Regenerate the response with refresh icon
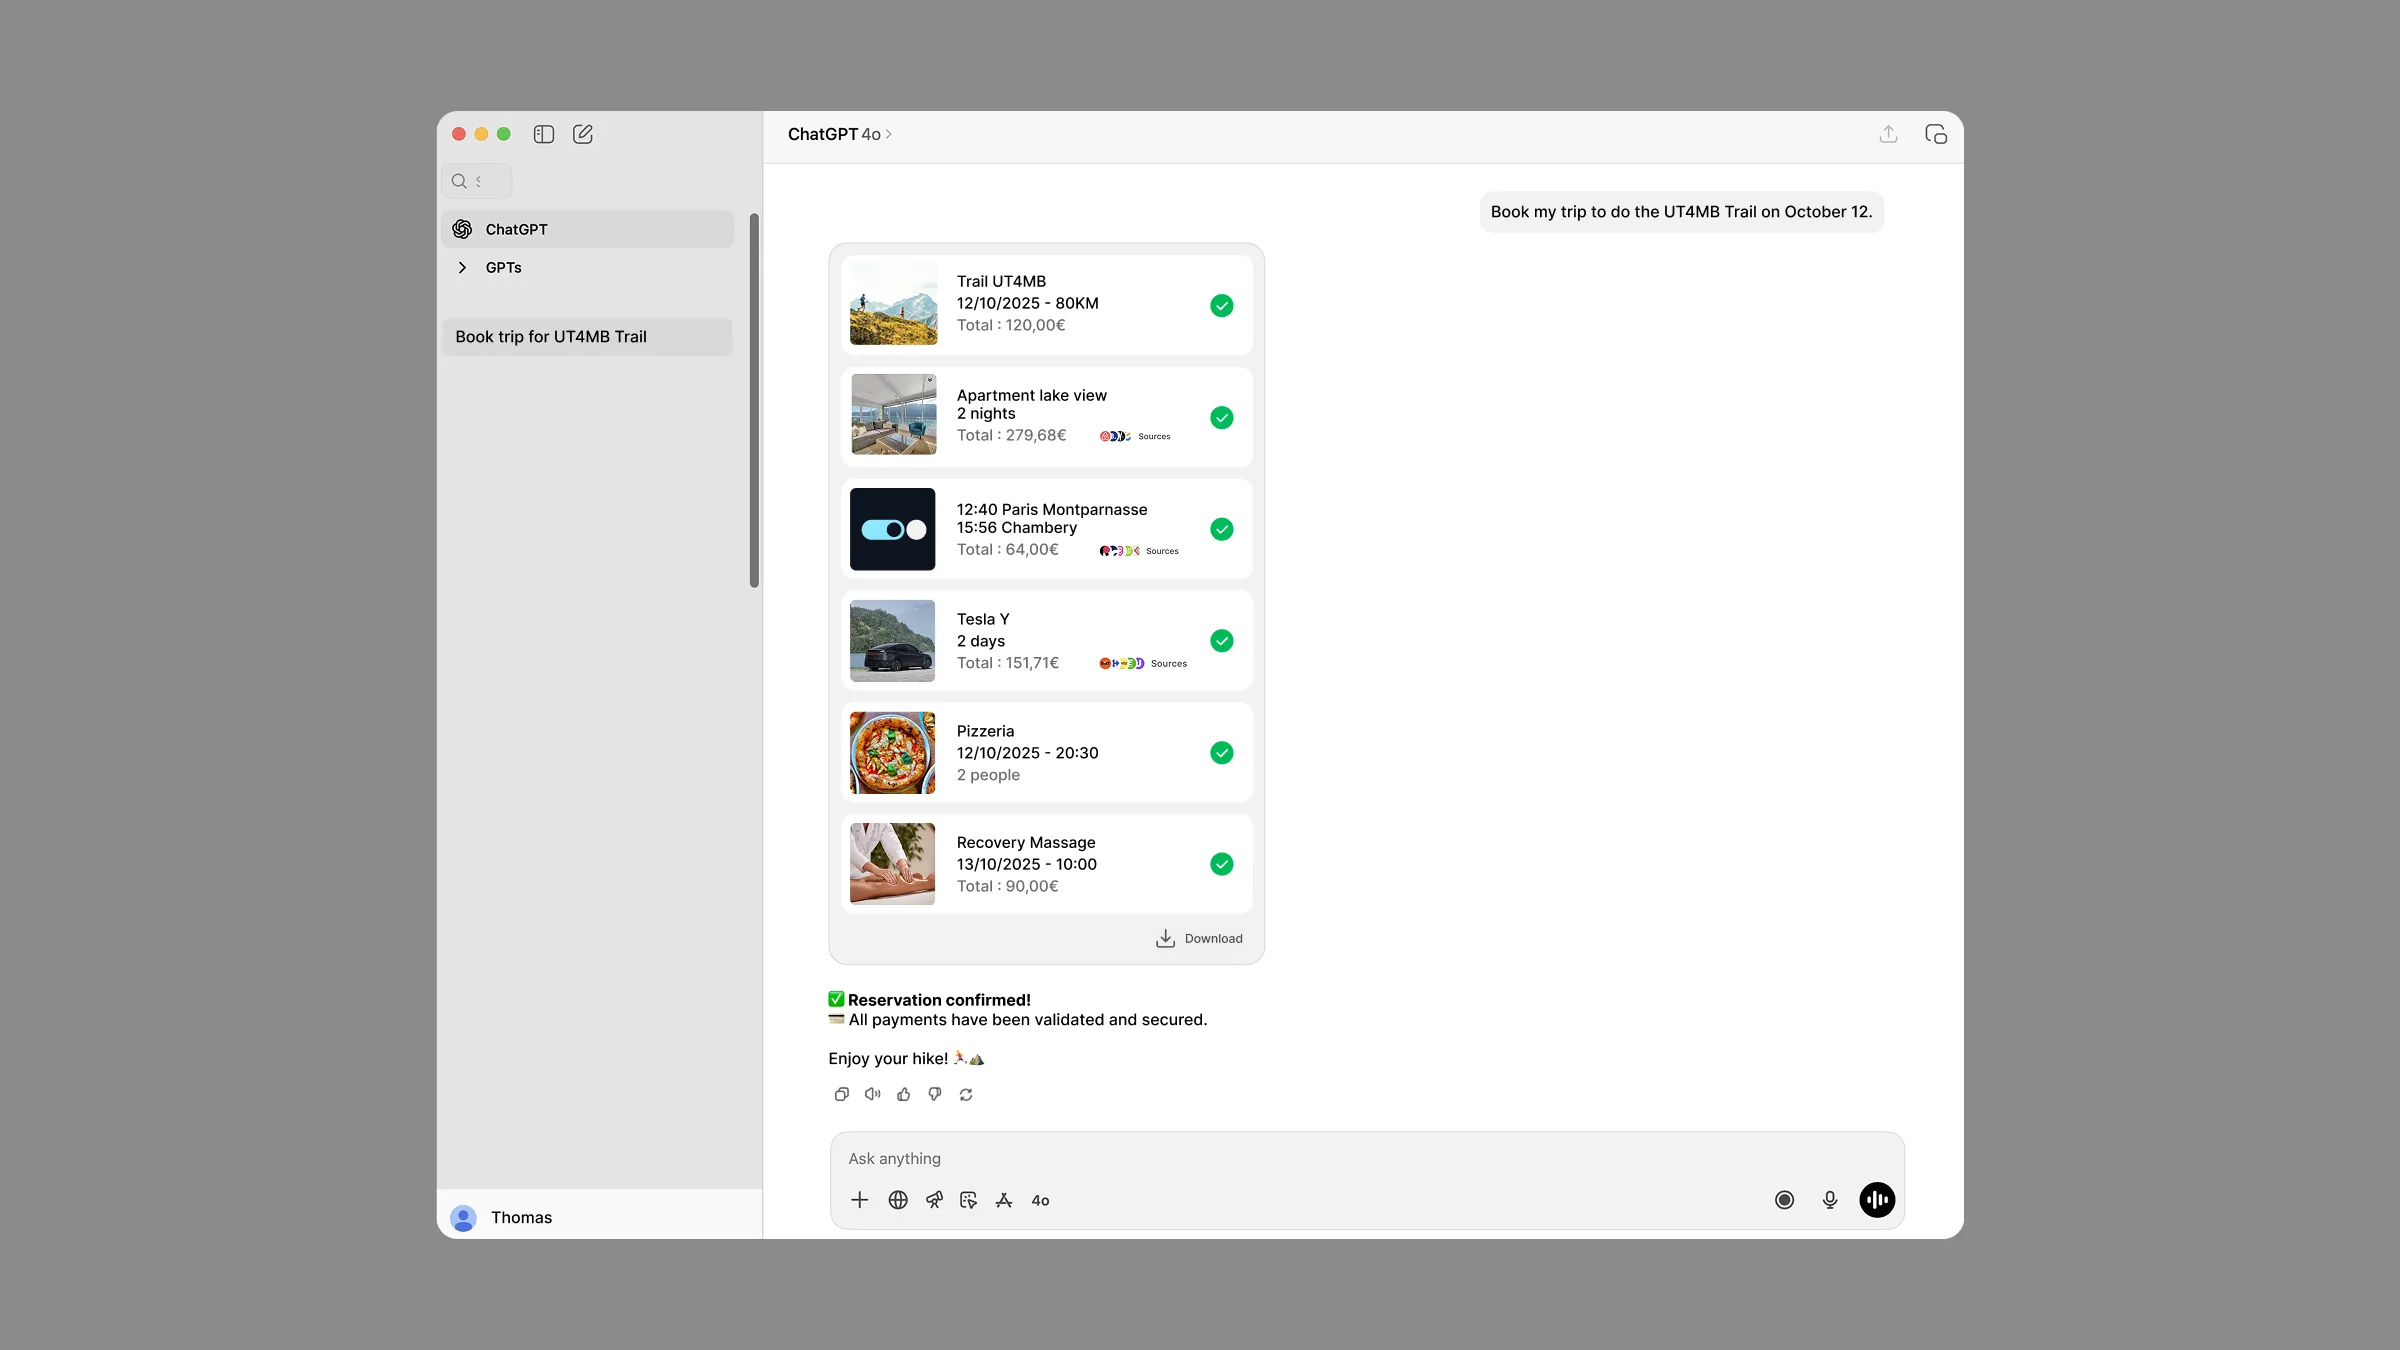Screen dimensions: 2400x1350 pyautogui.click(x=966, y=1094)
